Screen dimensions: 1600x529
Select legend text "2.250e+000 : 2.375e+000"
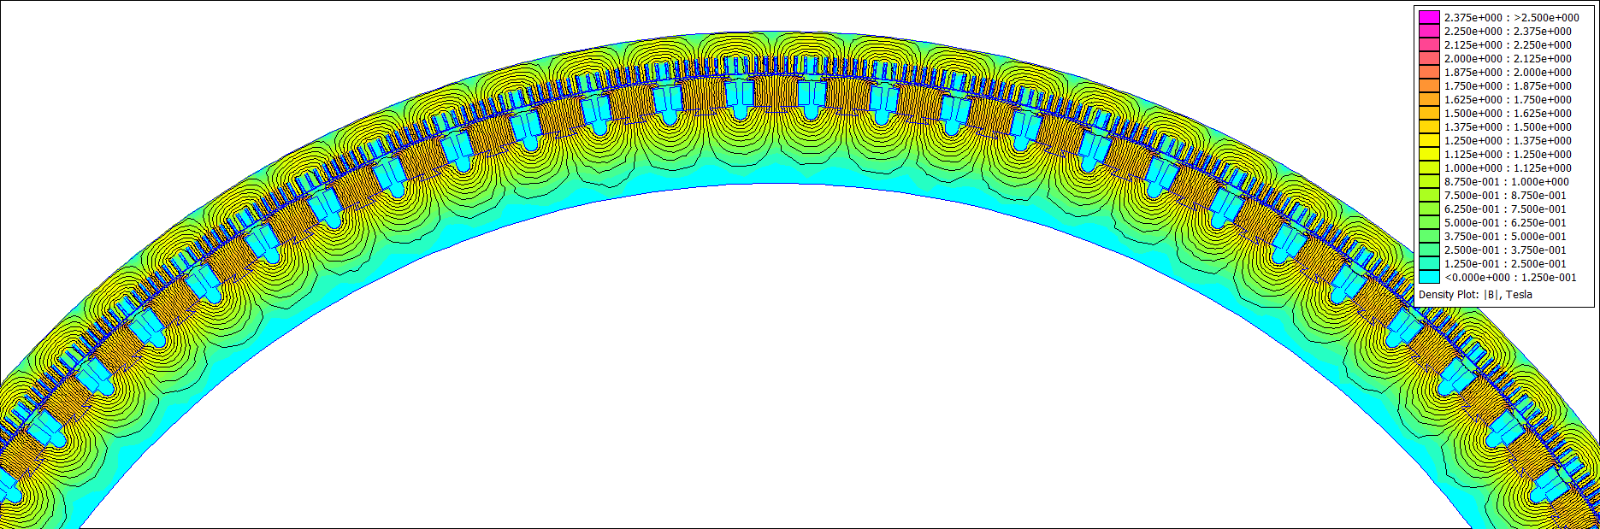point(1507,31)
